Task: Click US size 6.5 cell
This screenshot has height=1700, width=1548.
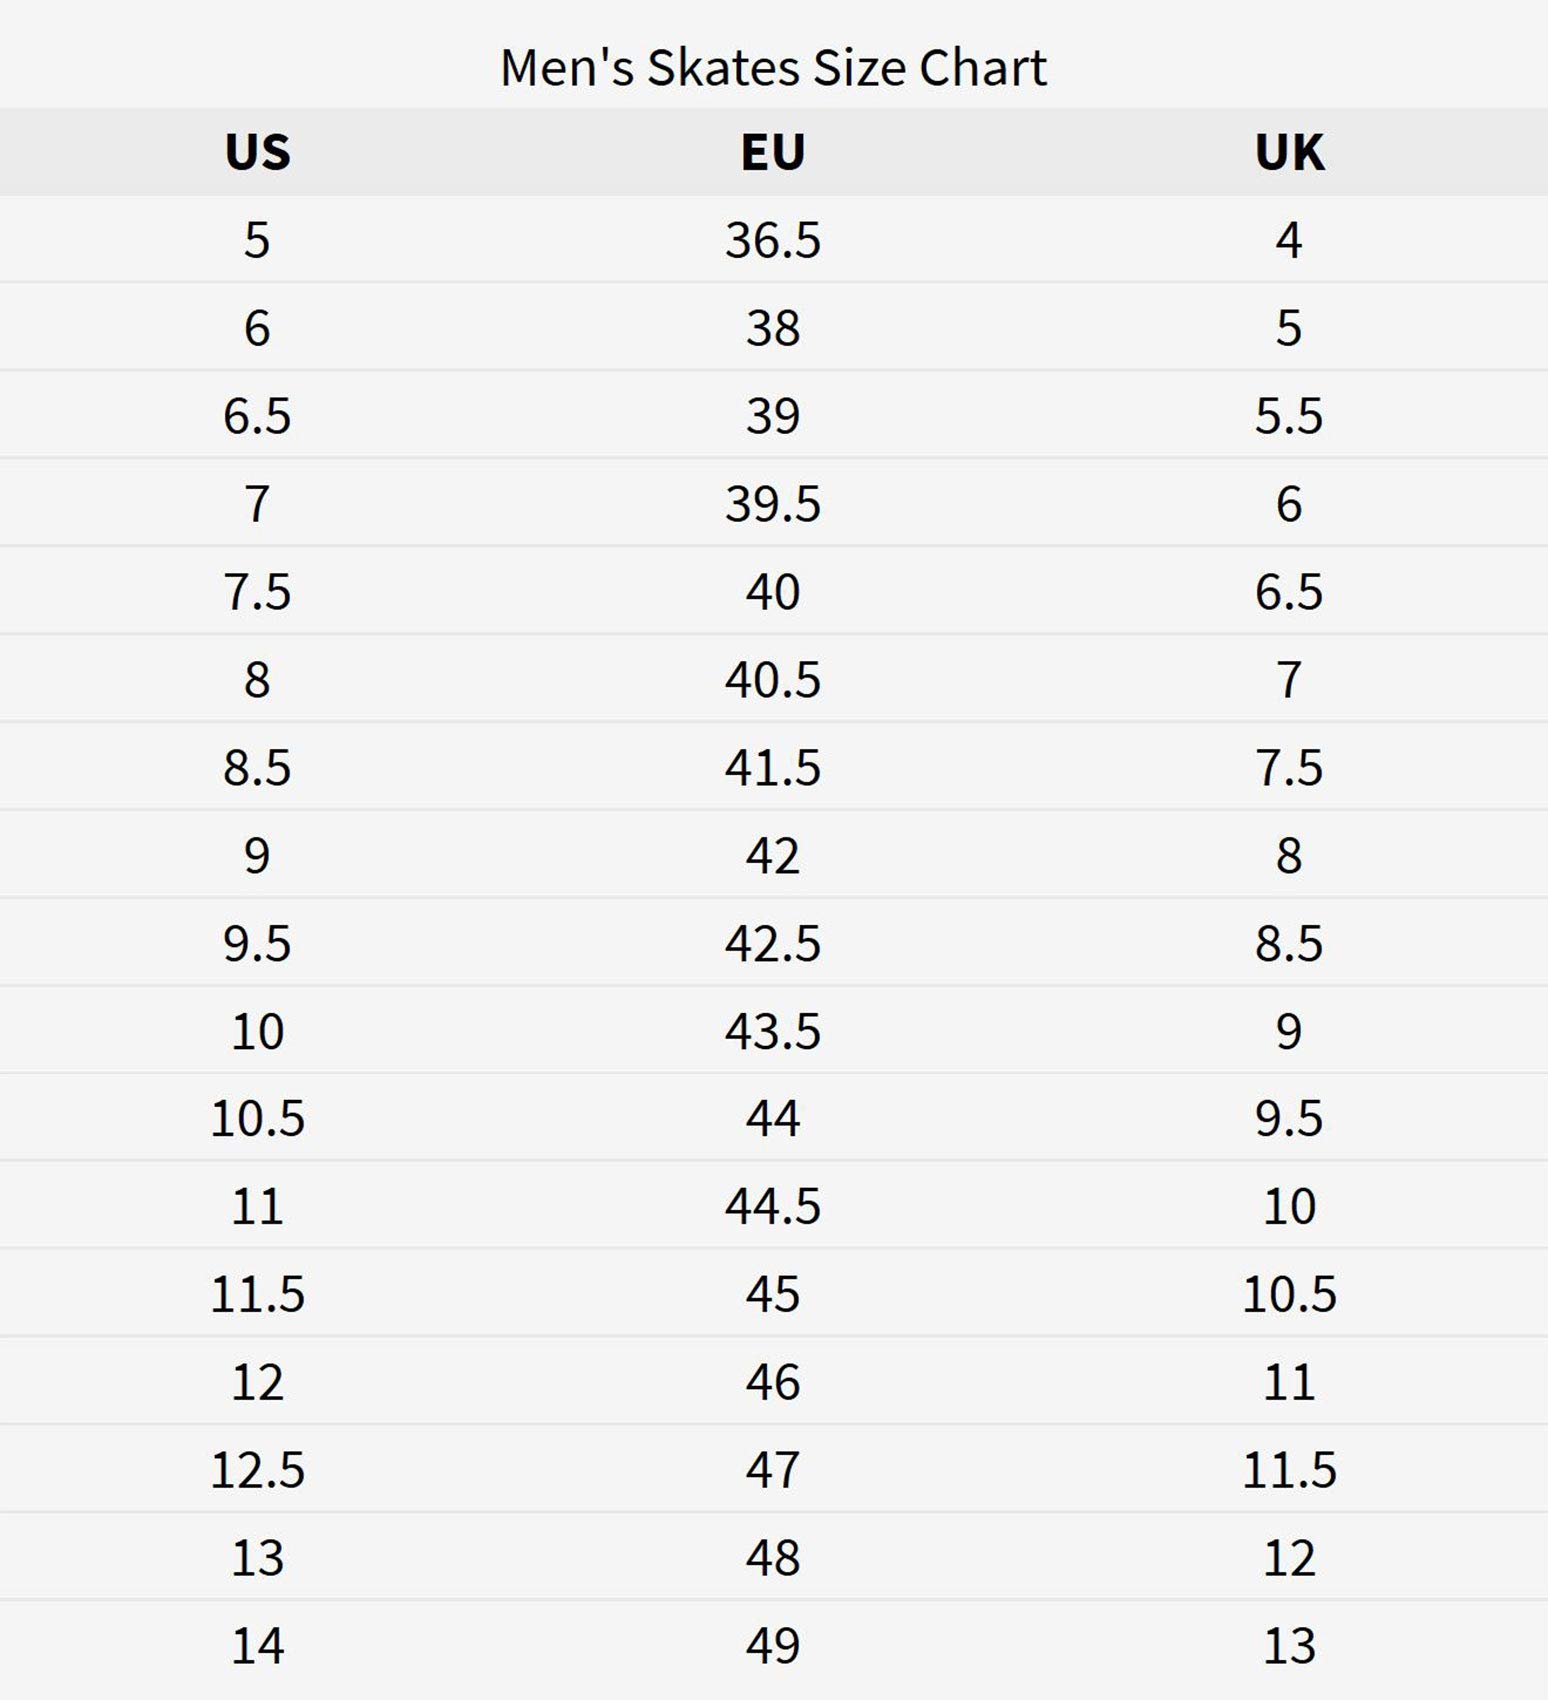Action: pos(257,416)
